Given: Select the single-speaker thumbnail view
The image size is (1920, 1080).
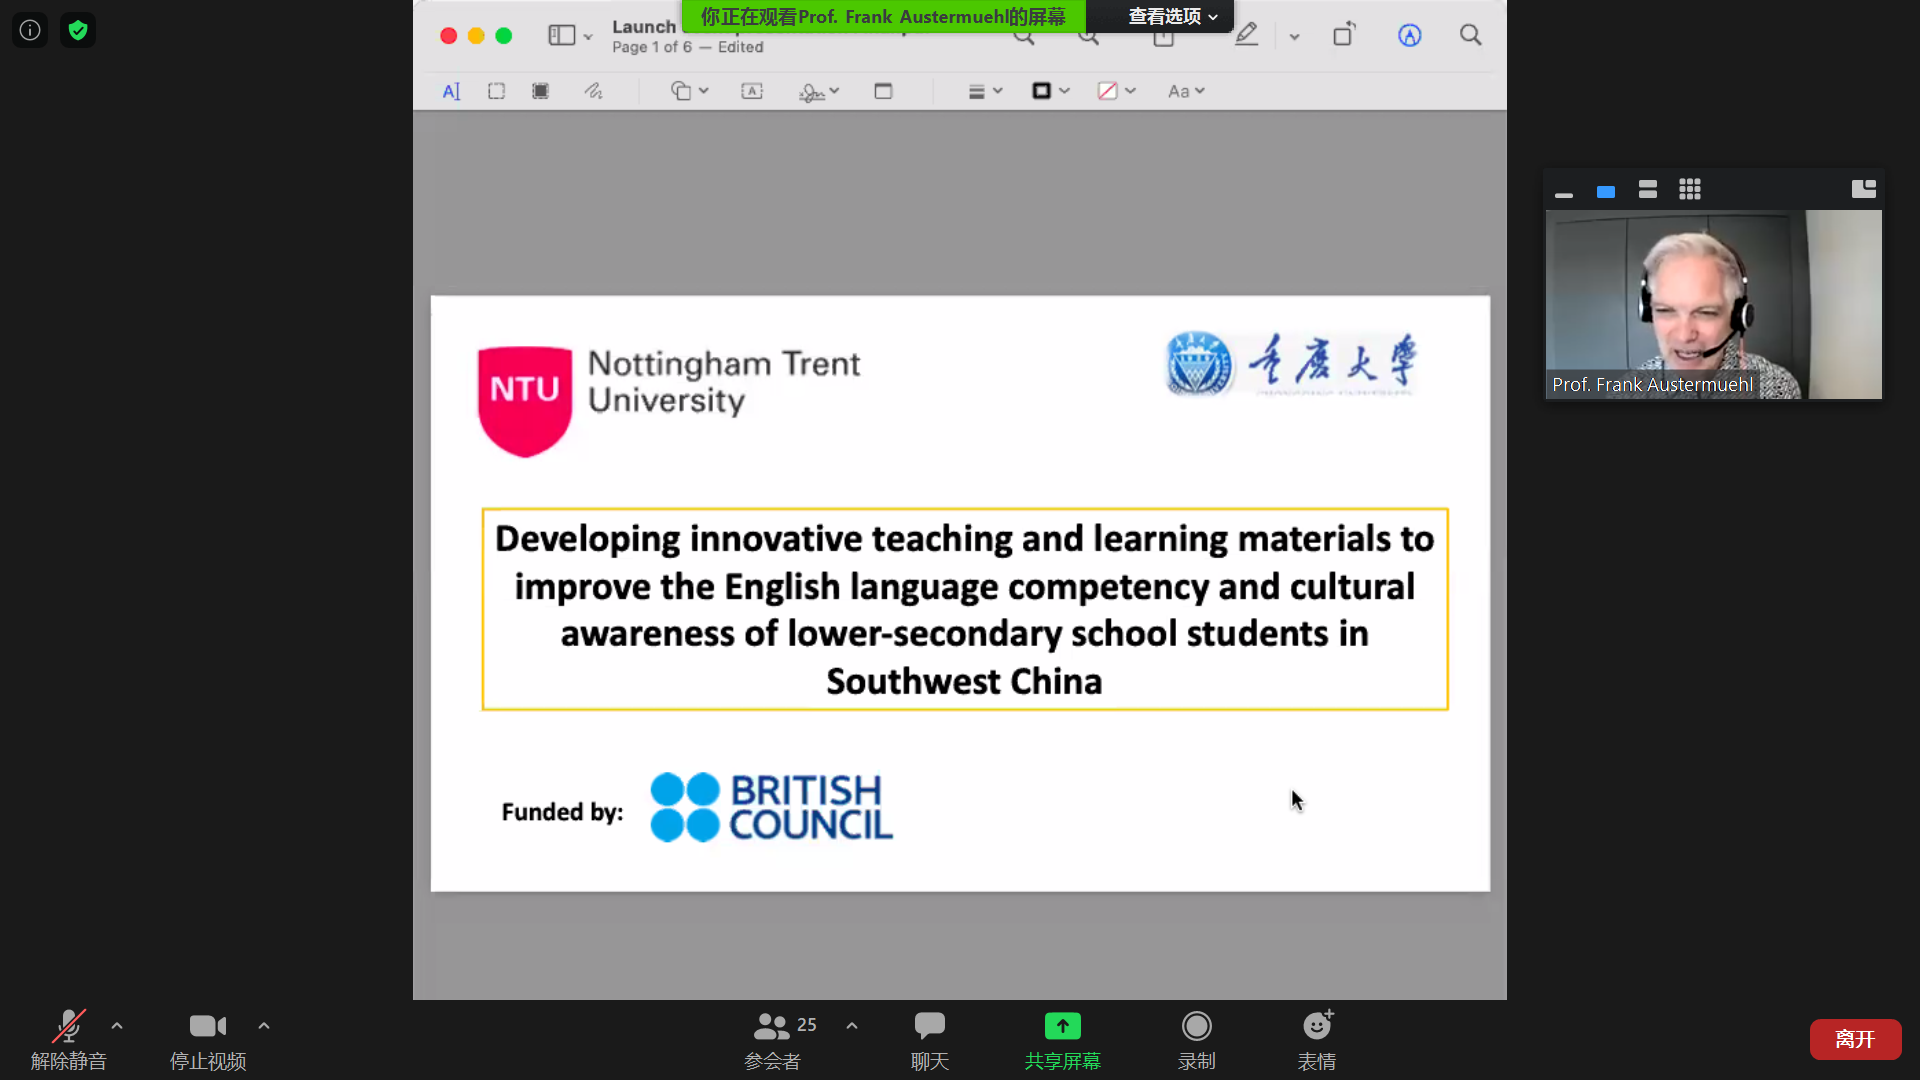Looking at the screenshot, I should coord(1606,190).
